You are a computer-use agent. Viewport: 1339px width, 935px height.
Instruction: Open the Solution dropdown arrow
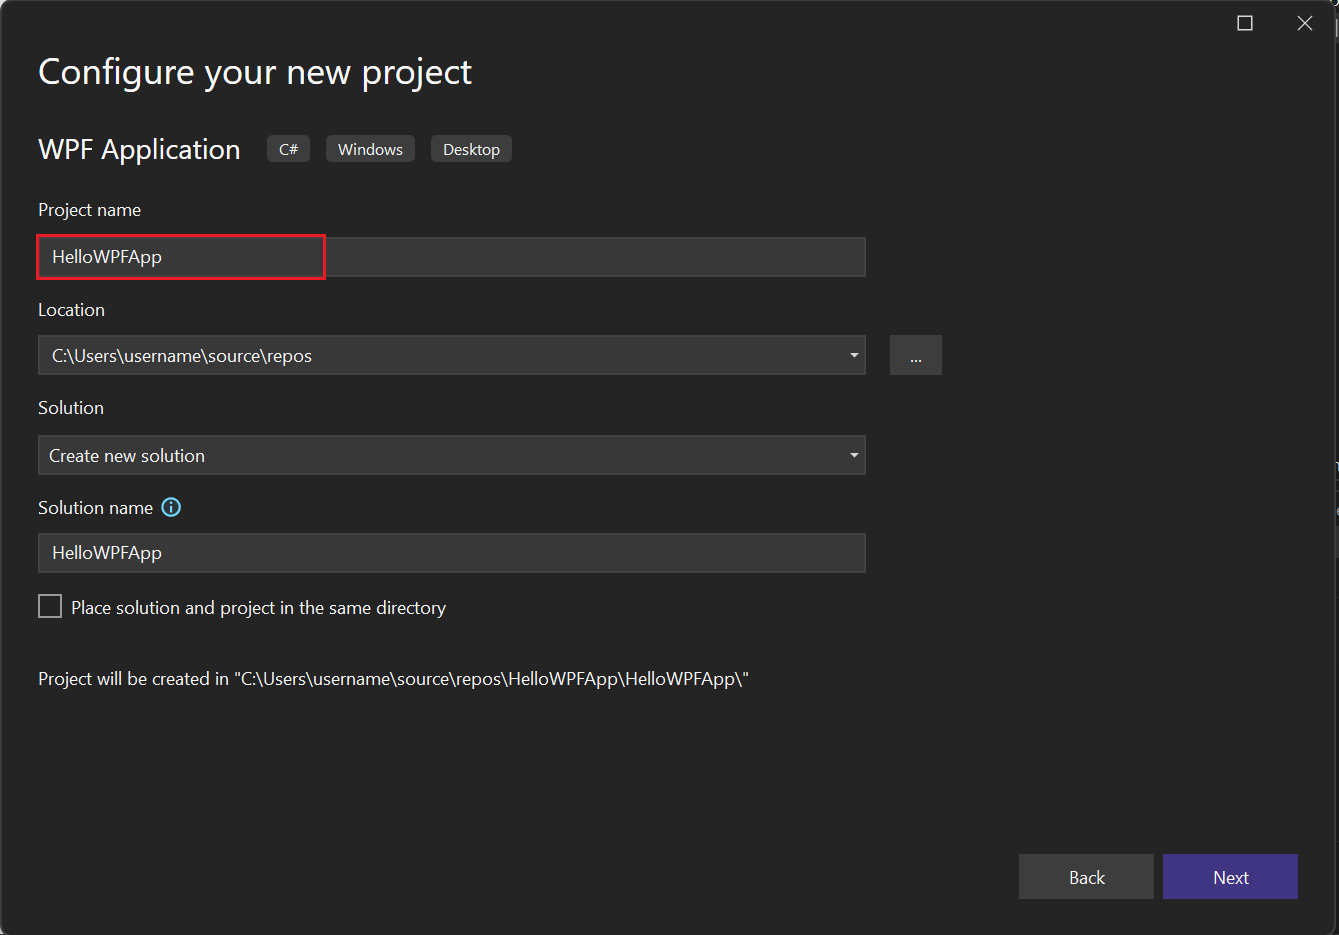point(853,456)
